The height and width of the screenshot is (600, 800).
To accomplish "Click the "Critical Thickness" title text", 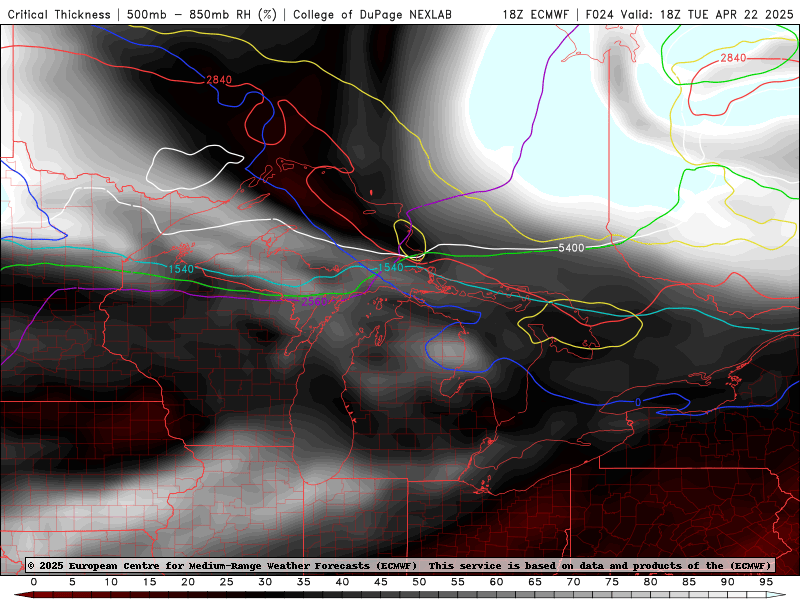I will tap(59, 15).
